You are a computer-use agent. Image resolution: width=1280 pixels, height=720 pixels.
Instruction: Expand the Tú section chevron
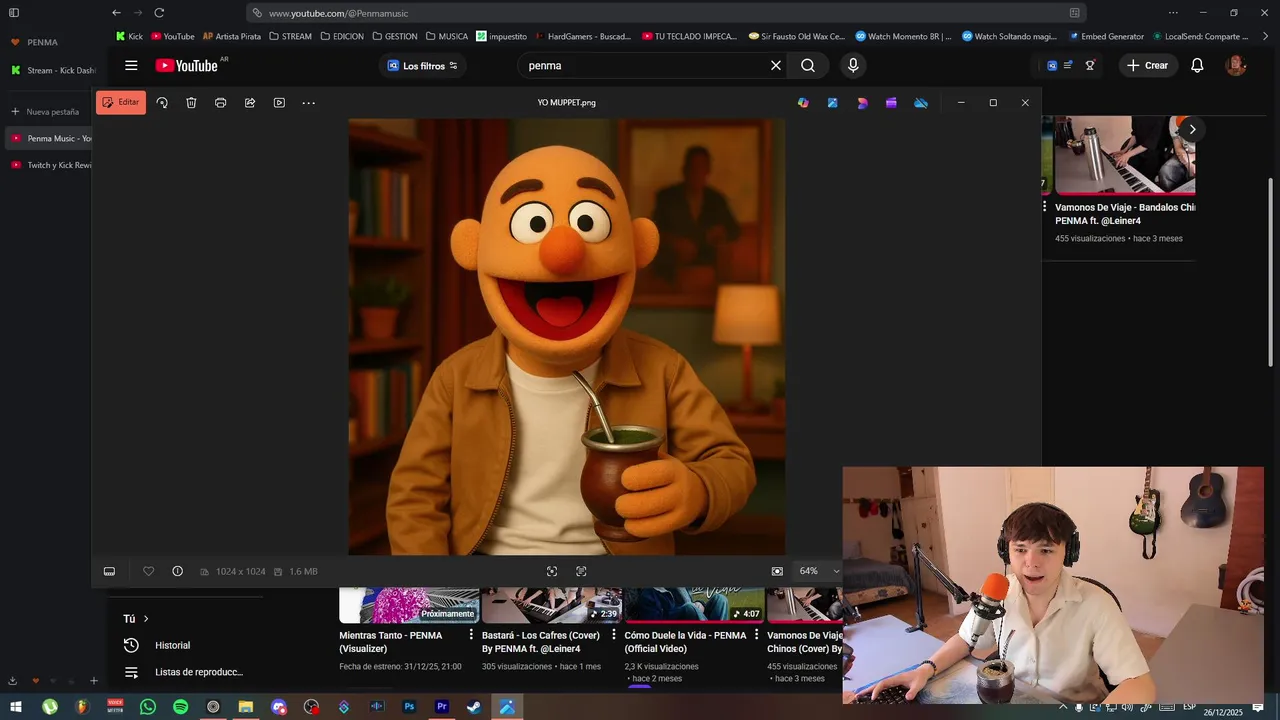(146, 619)
